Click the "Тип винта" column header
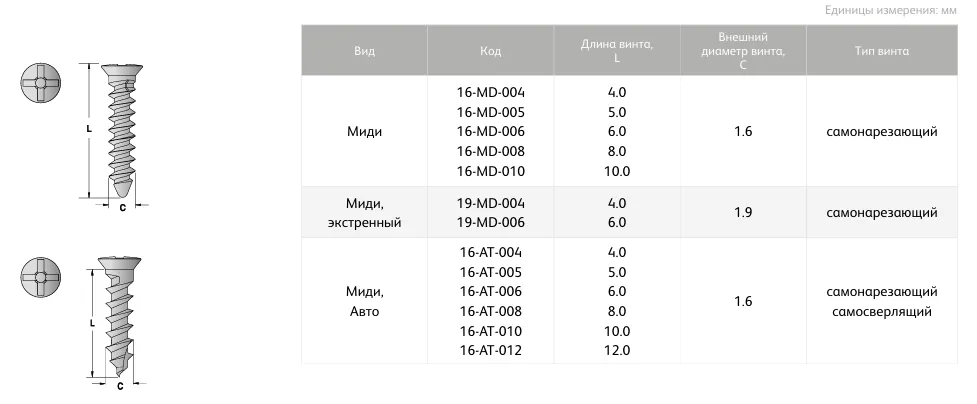The height and width of the screenshot is (404, 977). [882, 50]
